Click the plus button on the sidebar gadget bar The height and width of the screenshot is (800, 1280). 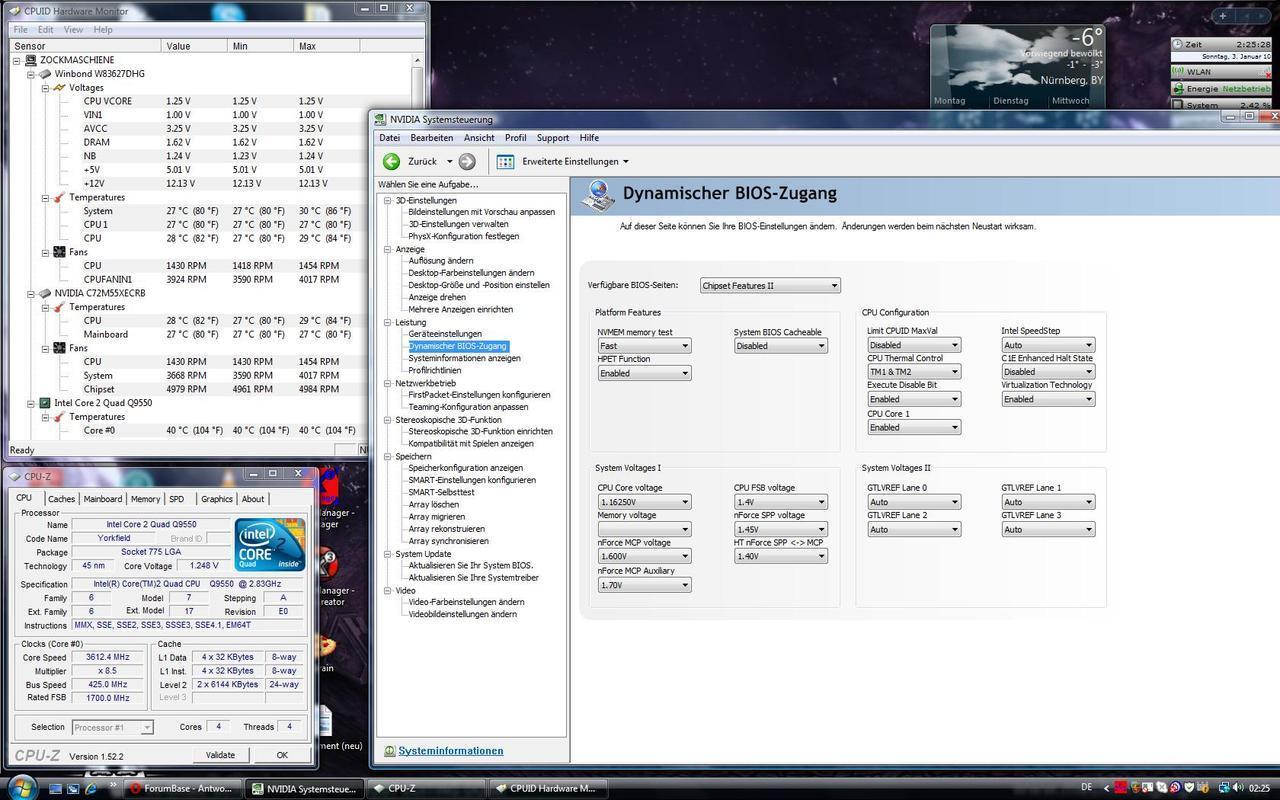click(x=1223, y=16)
